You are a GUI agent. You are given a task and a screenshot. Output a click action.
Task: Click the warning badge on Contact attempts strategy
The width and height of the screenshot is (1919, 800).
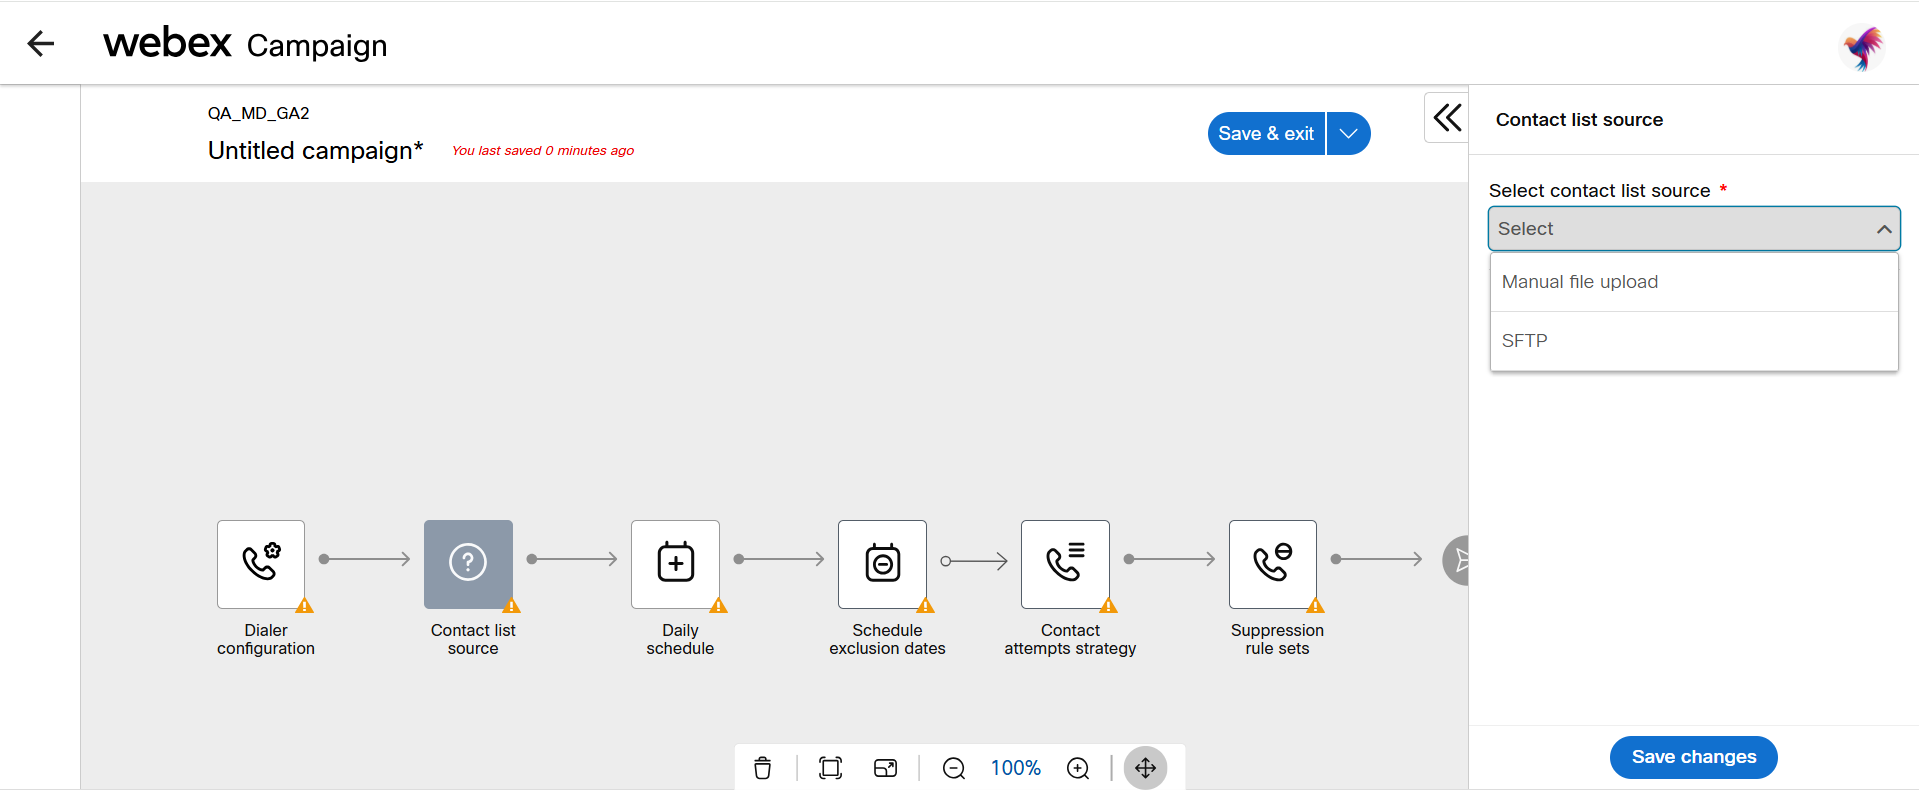pos(1108,606)
